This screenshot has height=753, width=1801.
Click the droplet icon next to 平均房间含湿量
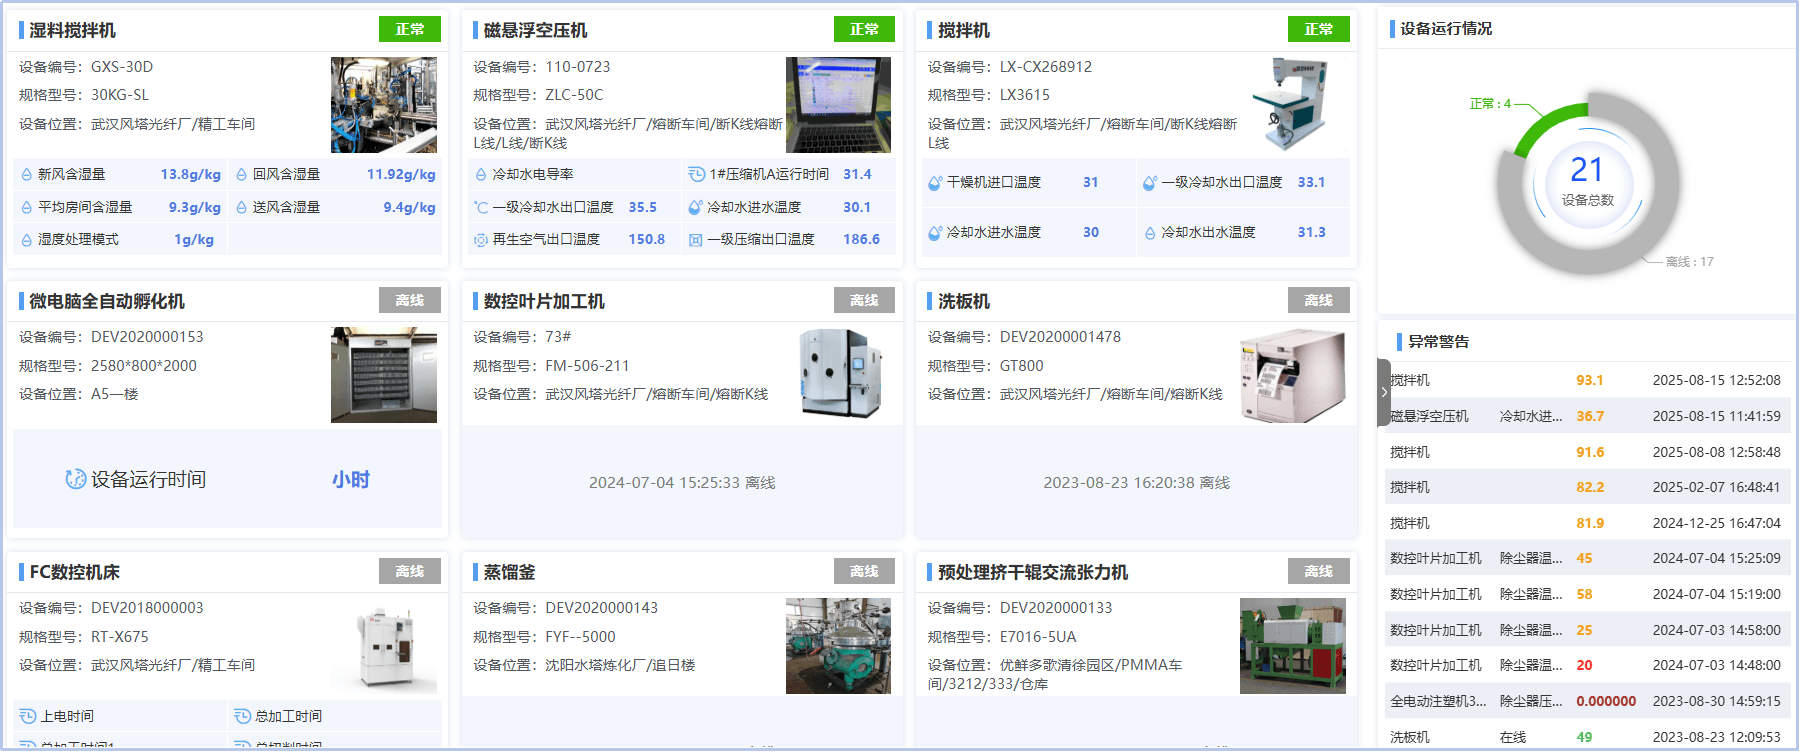click(x=26, y=208)
